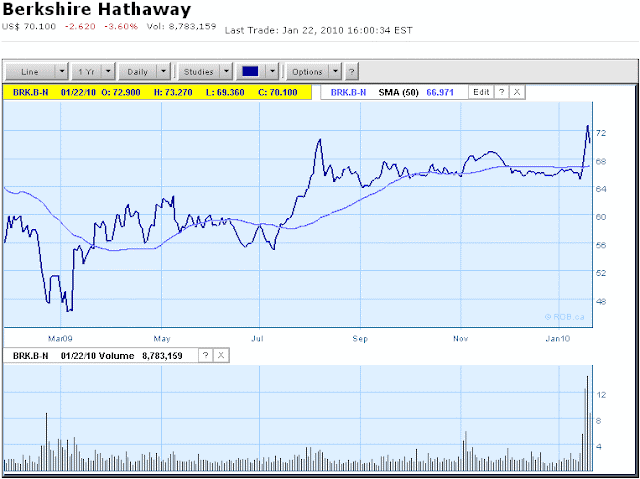Click the price peak near 72 in January

tap(588, 126)
